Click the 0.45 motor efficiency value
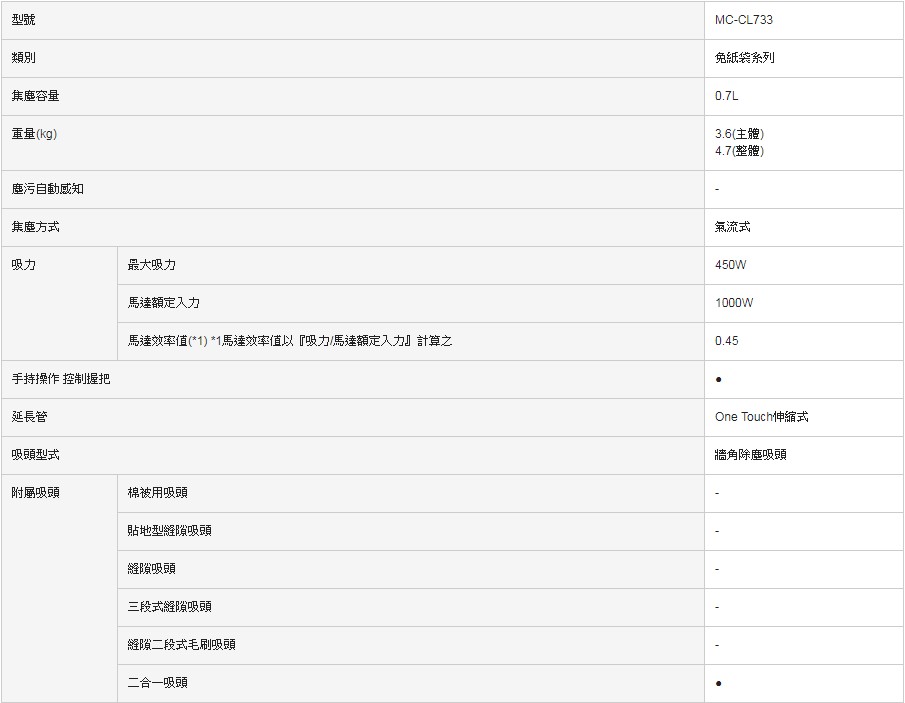This screenshot has height=703, width=905. [727, 341]
